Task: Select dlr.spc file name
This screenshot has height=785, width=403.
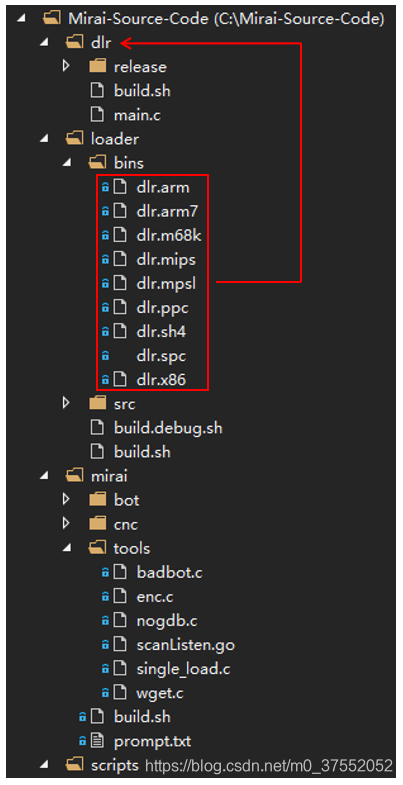Action: 162,356
